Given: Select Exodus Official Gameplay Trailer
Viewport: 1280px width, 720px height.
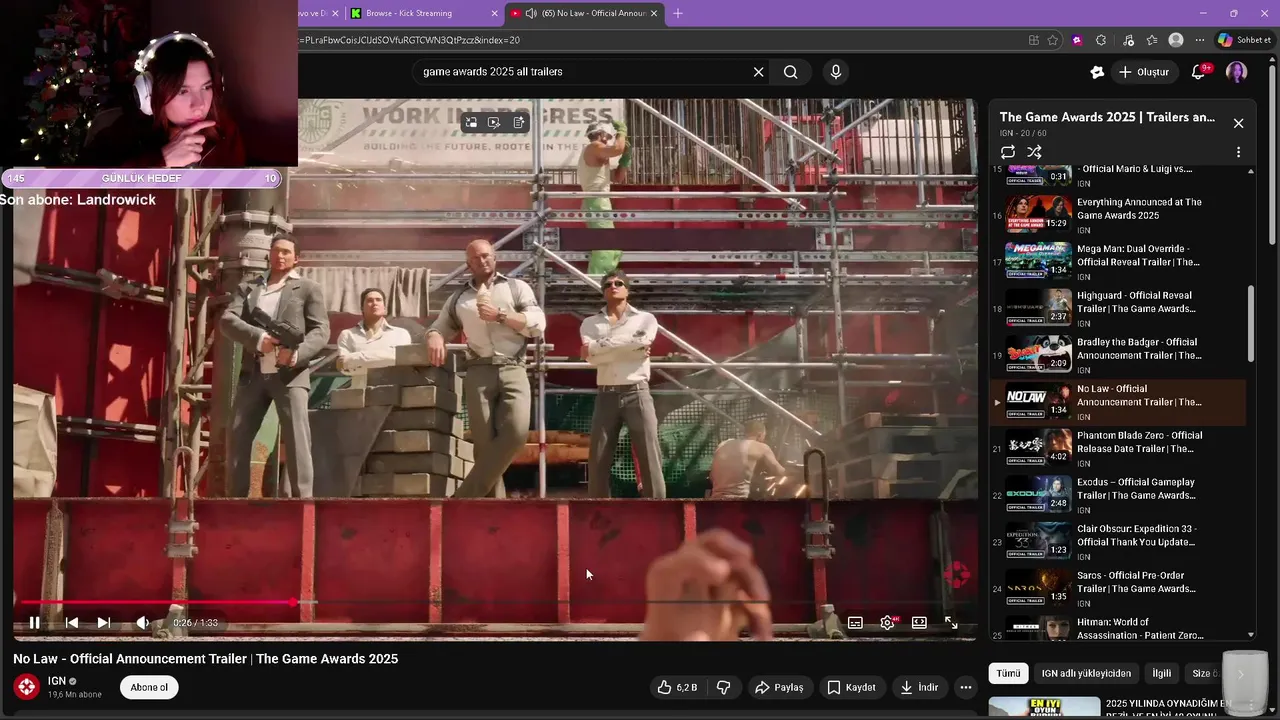Looking at the screenshot, I should pos(1118,495).
